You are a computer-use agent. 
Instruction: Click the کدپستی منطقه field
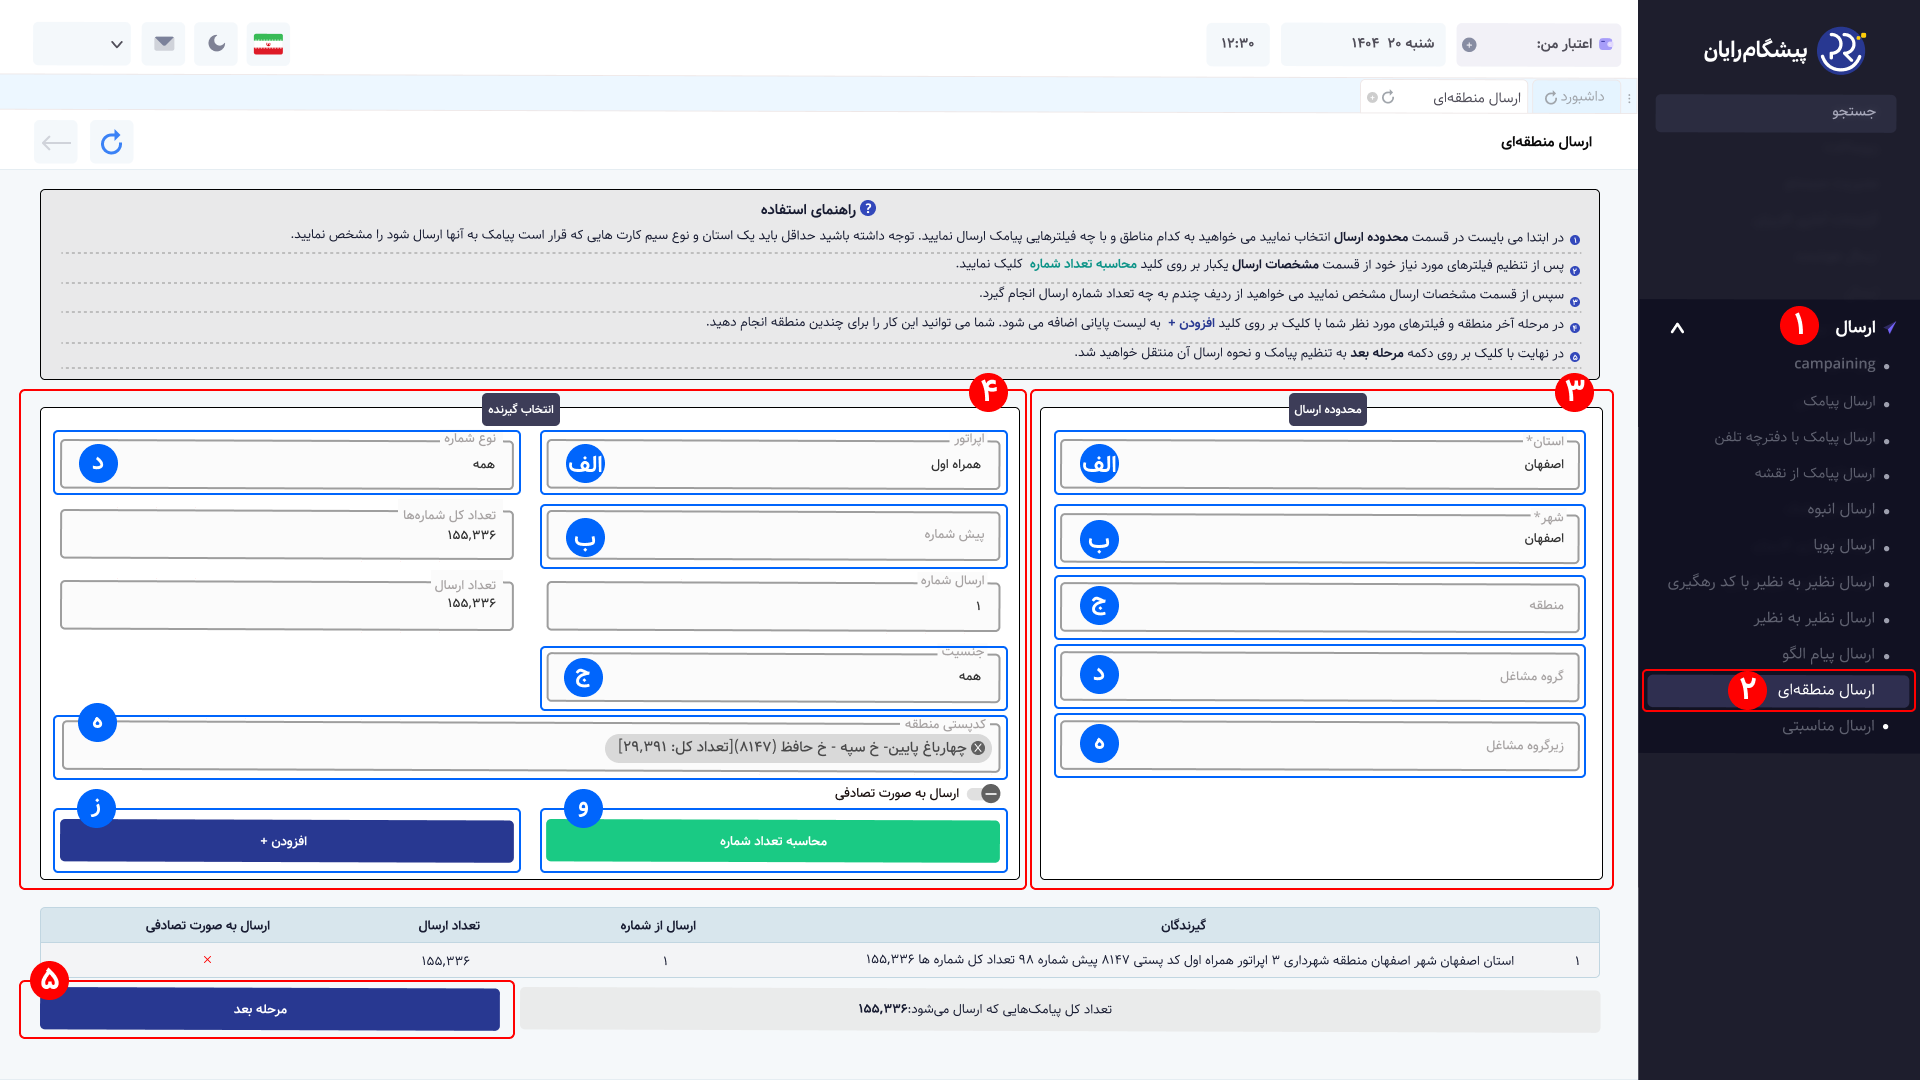pyautogui.click(x=530, y=747)
